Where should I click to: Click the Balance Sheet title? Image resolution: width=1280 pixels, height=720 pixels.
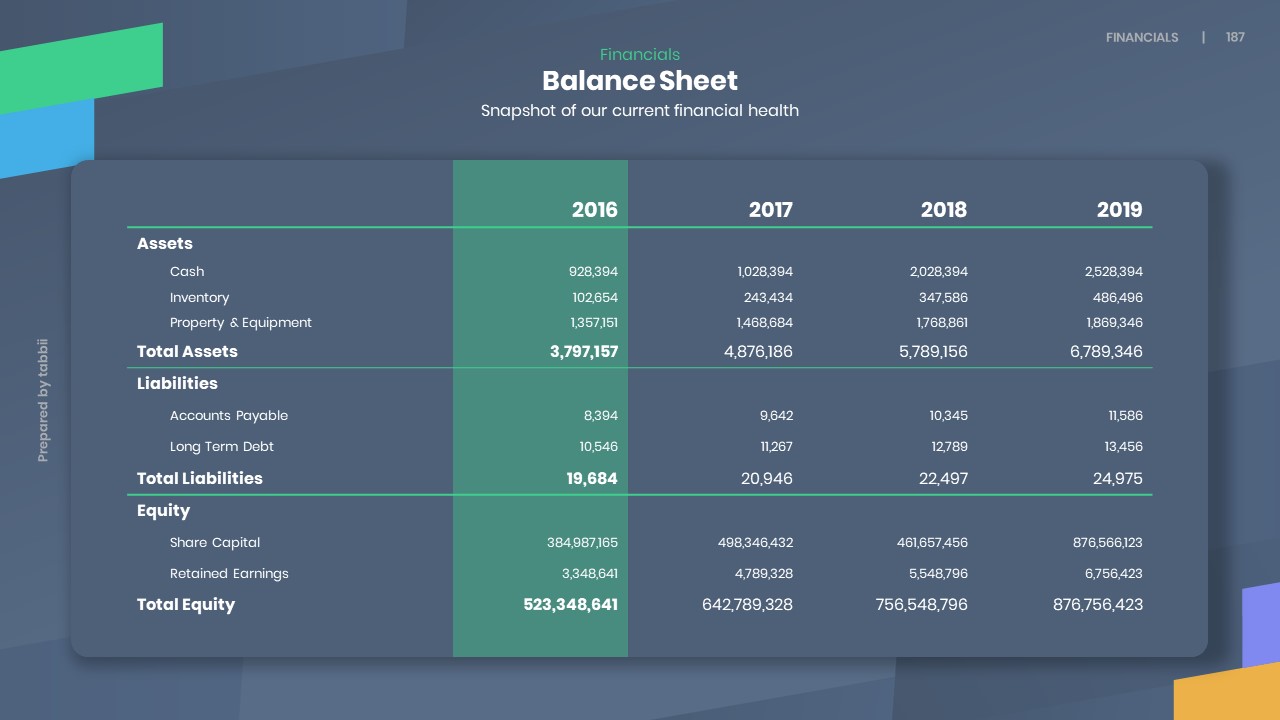click(640, 81)
